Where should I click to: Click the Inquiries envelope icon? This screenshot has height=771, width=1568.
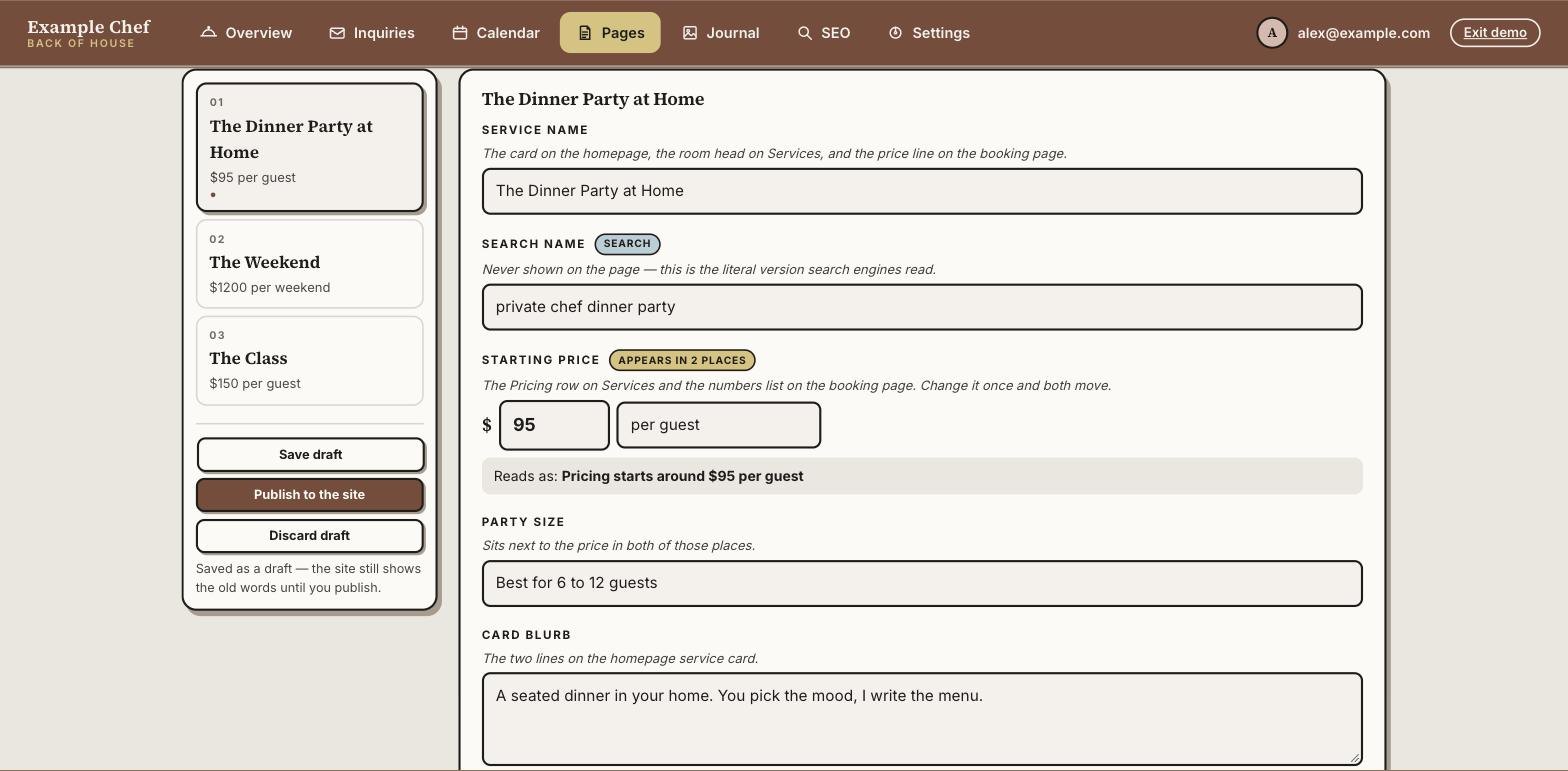[x=337, y=33]
